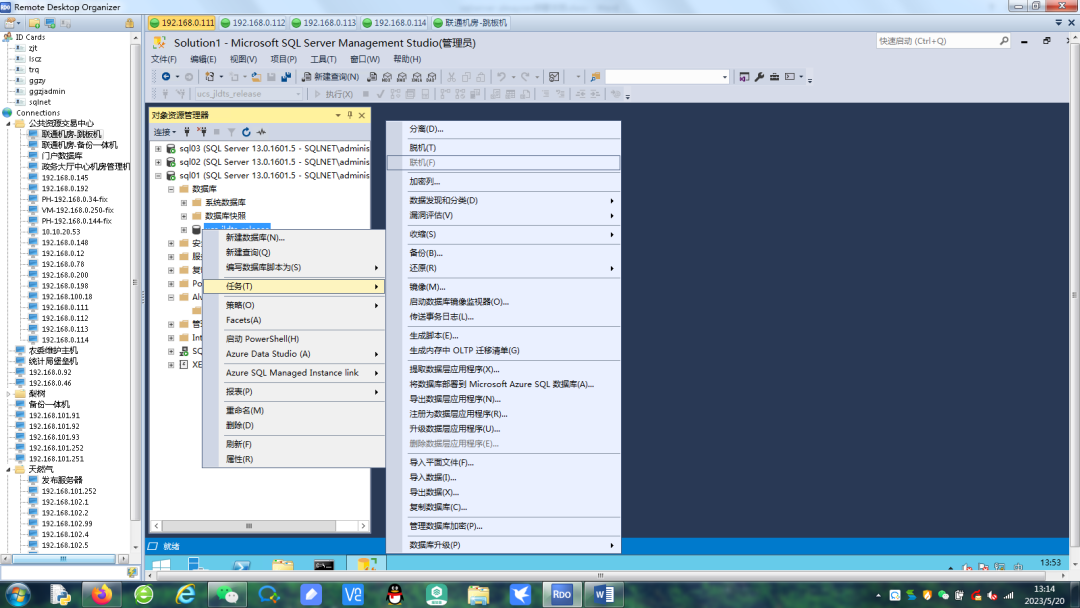1080x608 pixels.
Task: Click the Filter funnel icon in Object Explorer
Action: click(x=231, y=132)
